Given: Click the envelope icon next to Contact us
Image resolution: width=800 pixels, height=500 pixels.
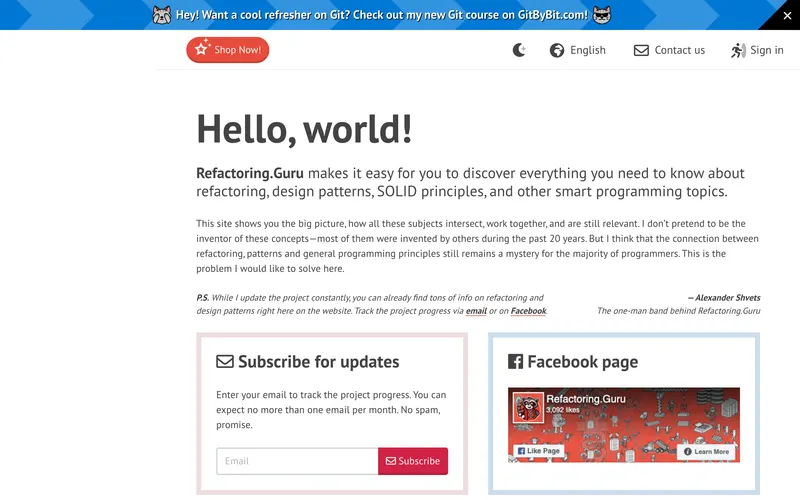Looking at the screenshot, I should 641,50.
